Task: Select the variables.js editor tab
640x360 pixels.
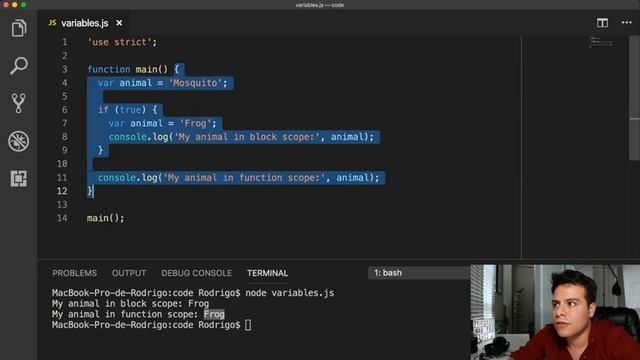Action: coord(84,23)
